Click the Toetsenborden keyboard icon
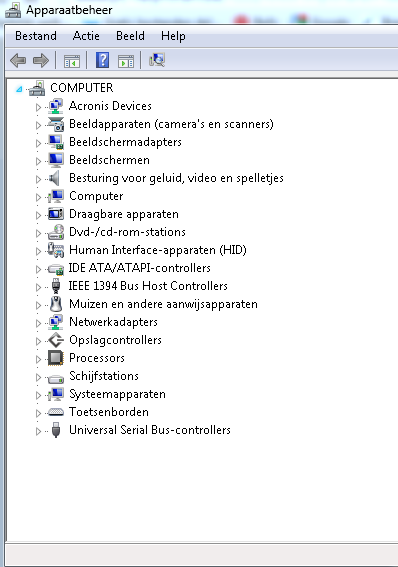This screenshot has height=567, width=398. point(56,412)
